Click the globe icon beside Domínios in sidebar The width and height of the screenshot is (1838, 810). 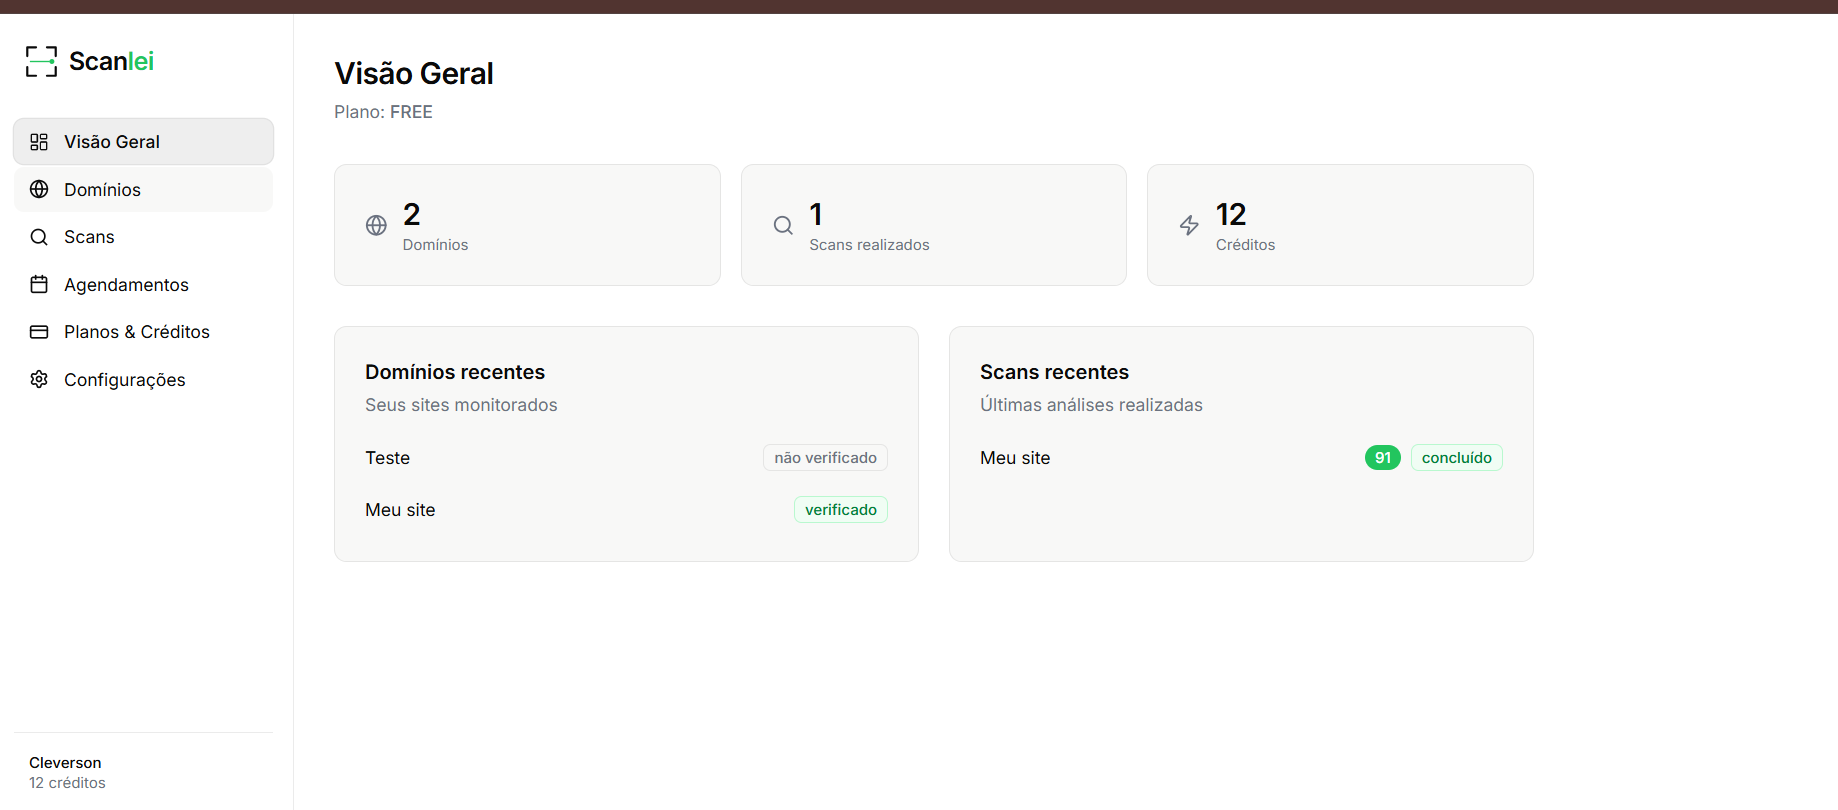pyautogui.click(x=39, y=189)
